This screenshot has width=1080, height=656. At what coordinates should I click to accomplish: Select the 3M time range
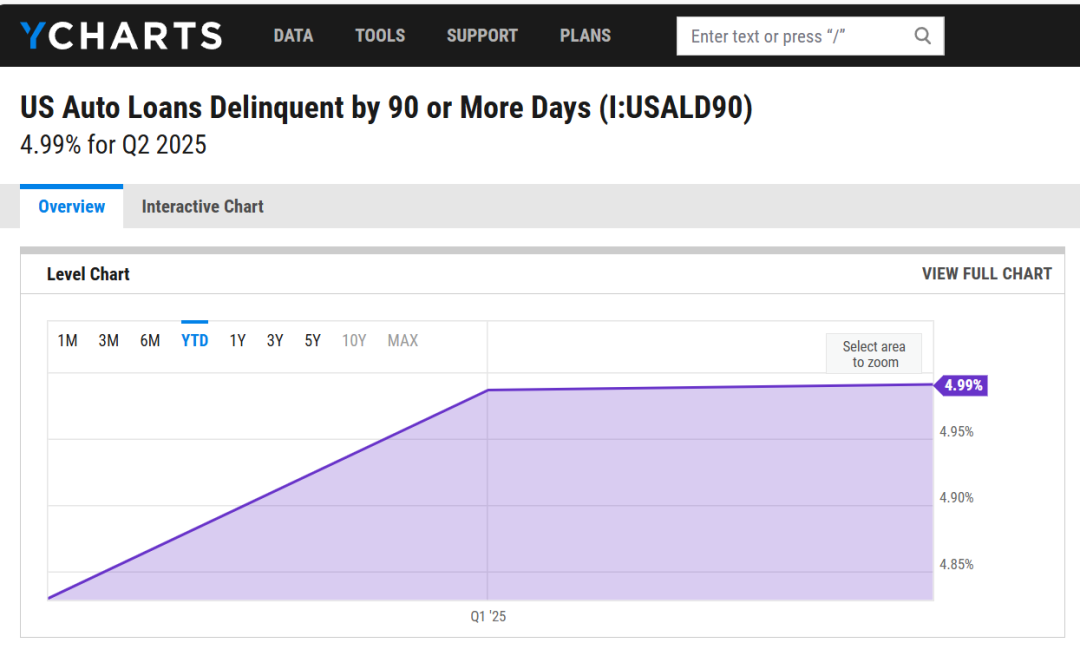[108, 341]
